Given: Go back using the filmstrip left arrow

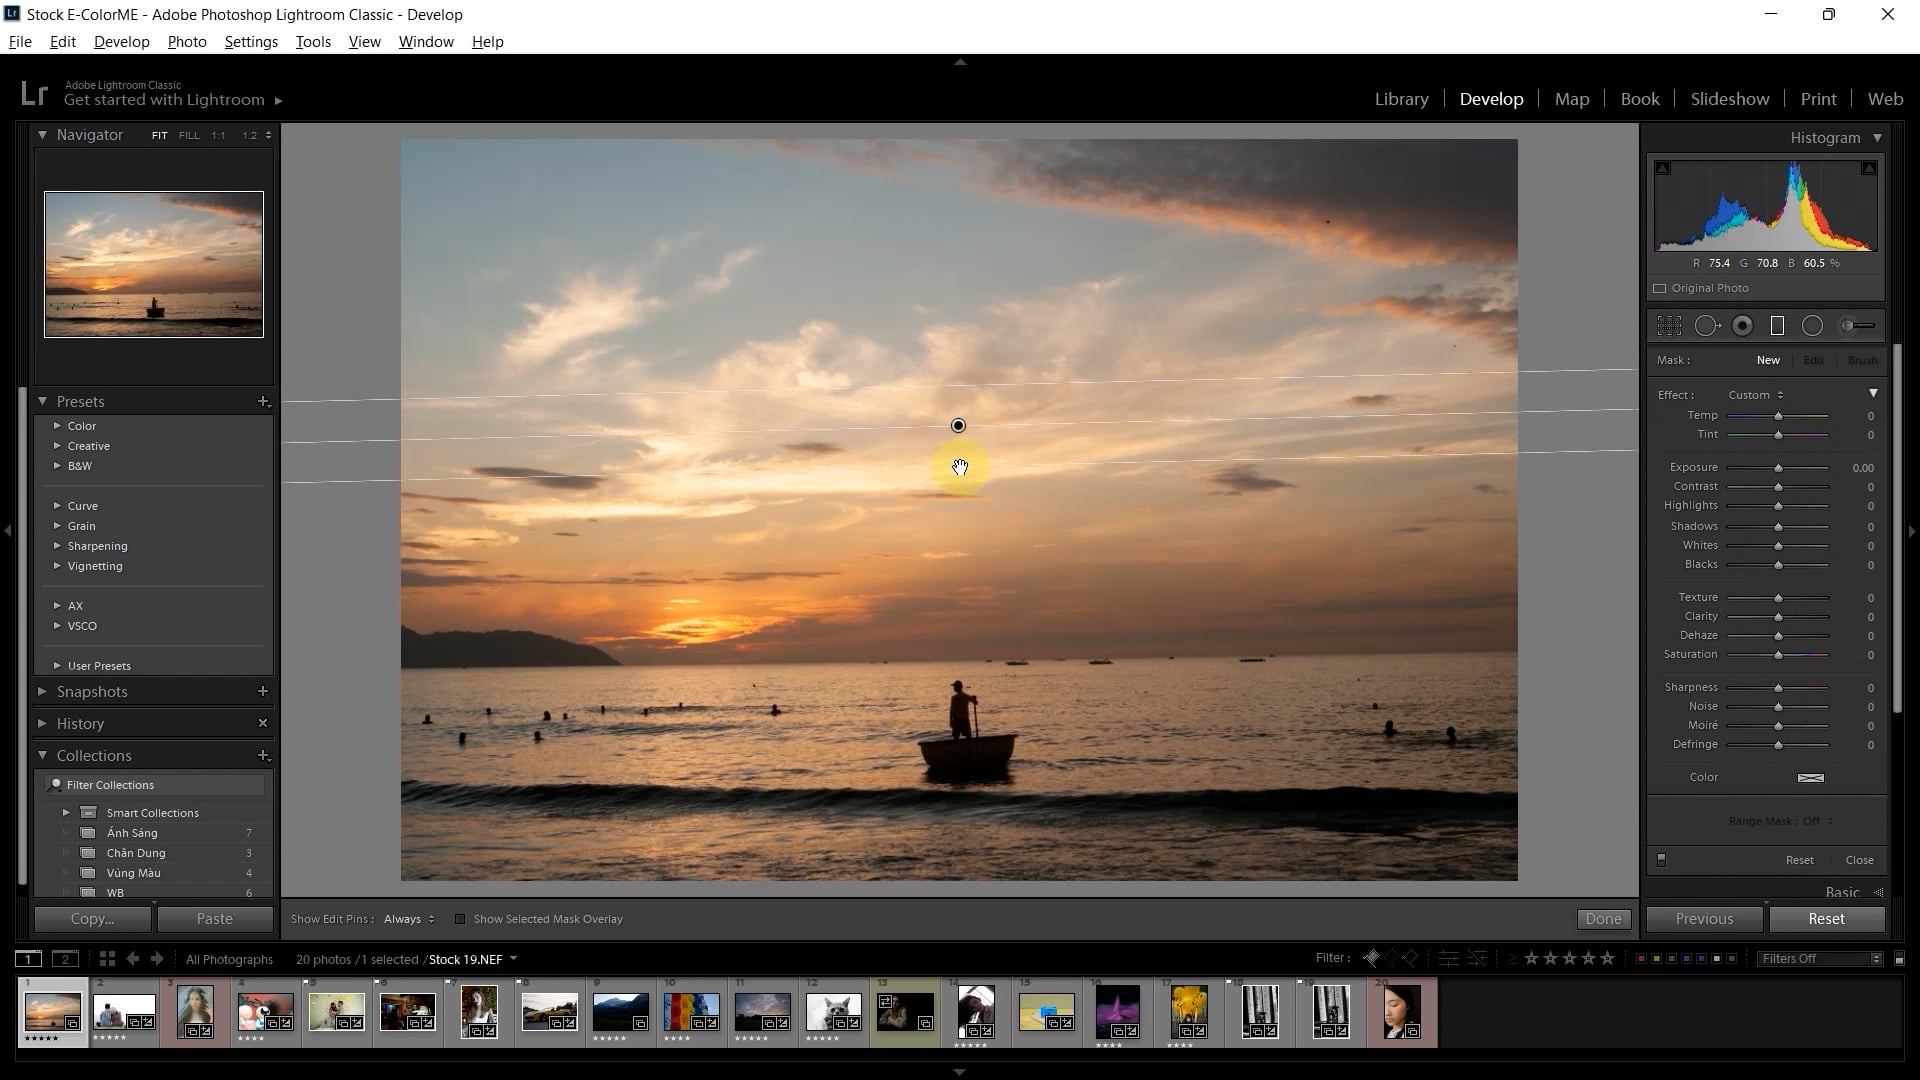Looking at the screenshot, I should point(132,959).
